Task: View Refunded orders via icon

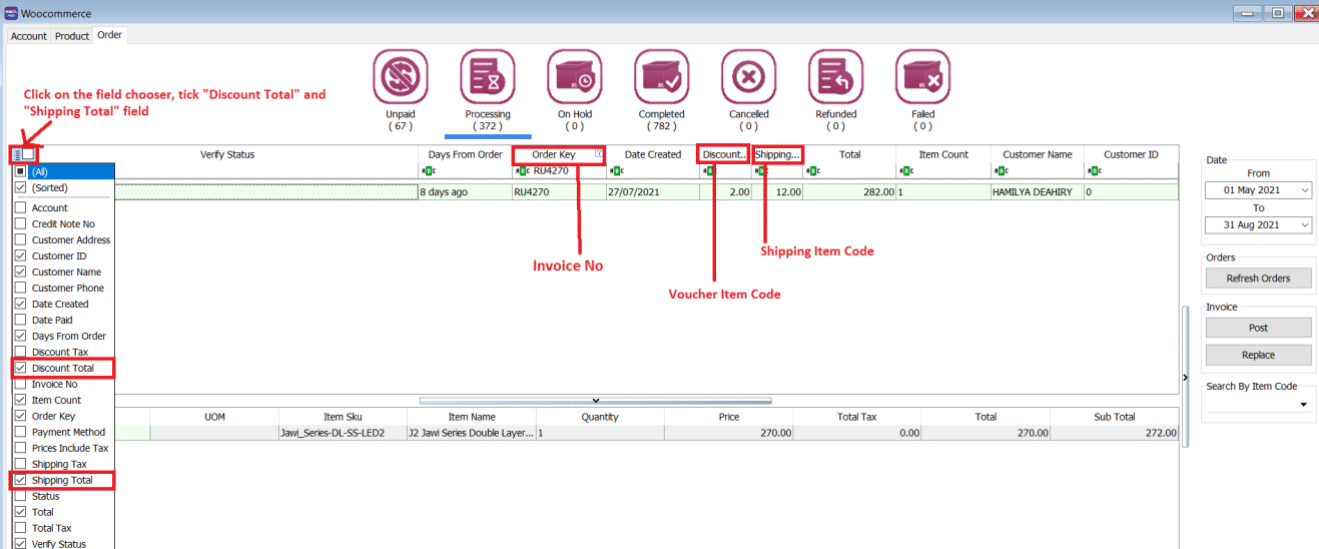Action: click(x=836, y=77)
